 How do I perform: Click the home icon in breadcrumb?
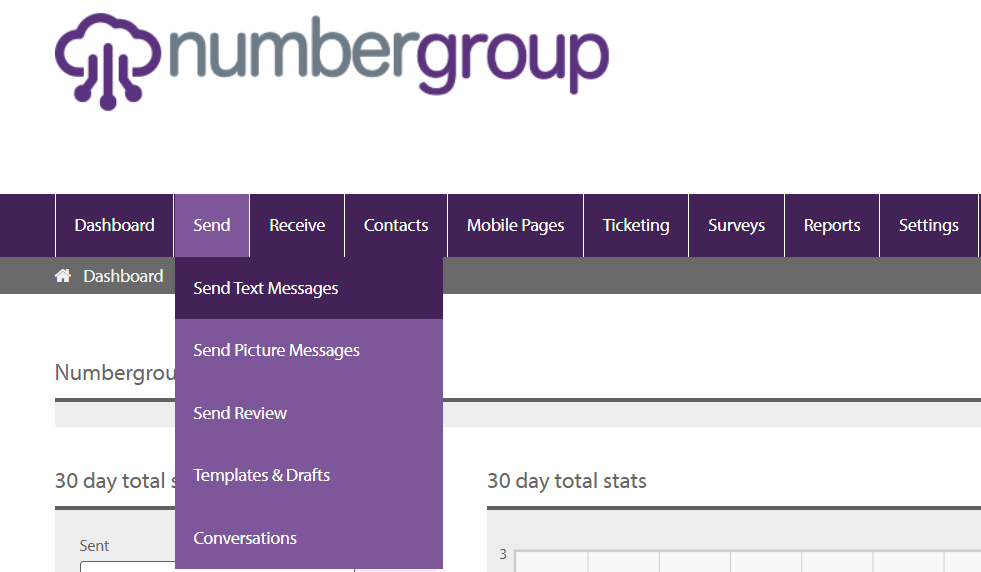click(x=63, y=275)
